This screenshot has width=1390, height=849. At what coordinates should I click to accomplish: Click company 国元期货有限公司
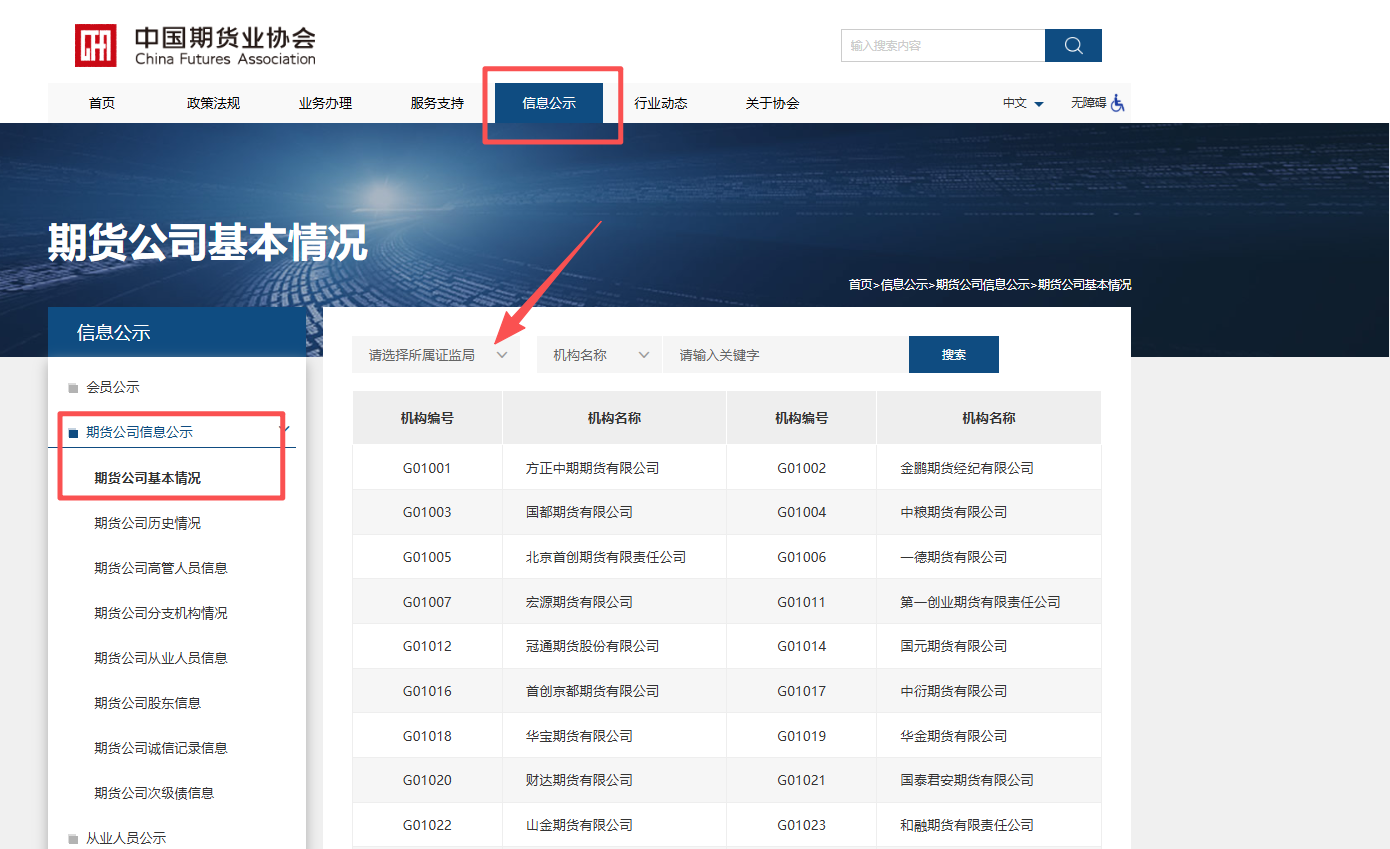[954, 646]
